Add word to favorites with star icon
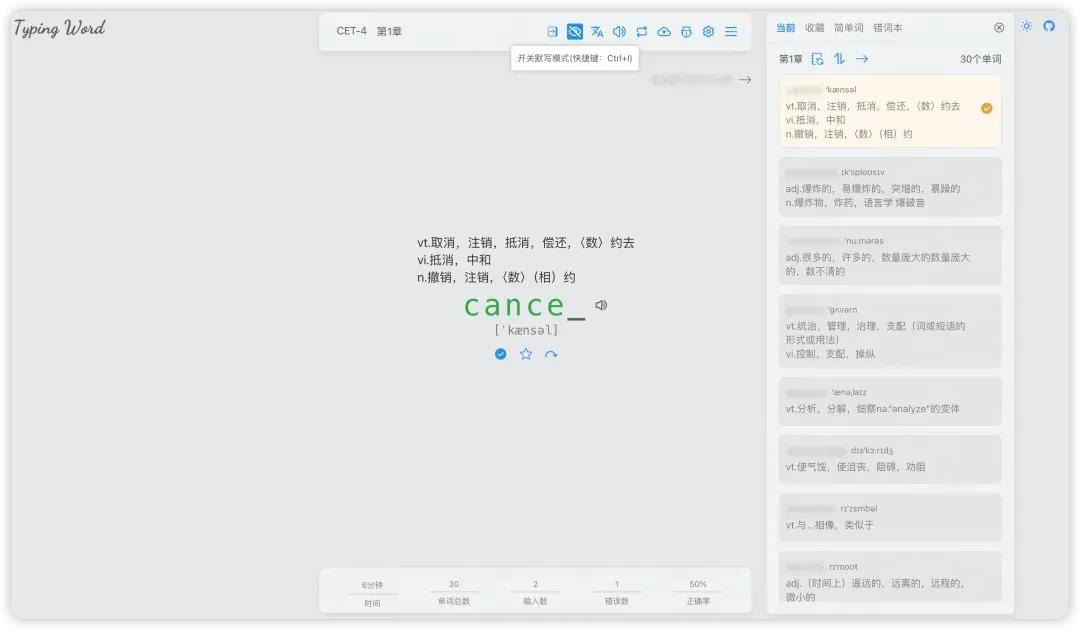The width and height of the screenshot is (1080, 630). [x=526, y=354]
